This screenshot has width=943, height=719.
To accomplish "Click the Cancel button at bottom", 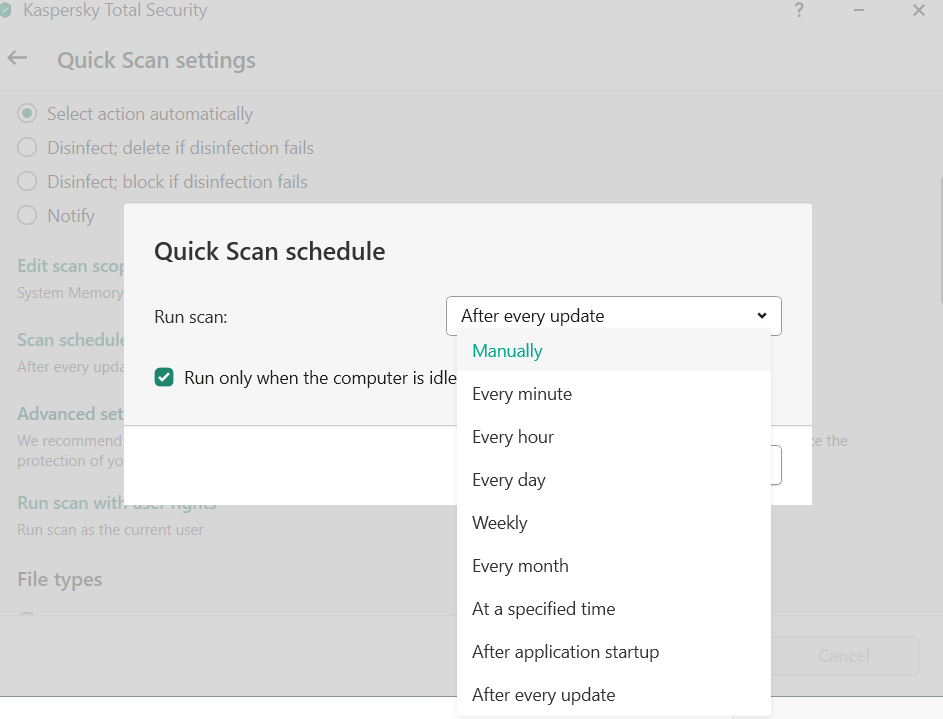I will (x=844, y=655).
